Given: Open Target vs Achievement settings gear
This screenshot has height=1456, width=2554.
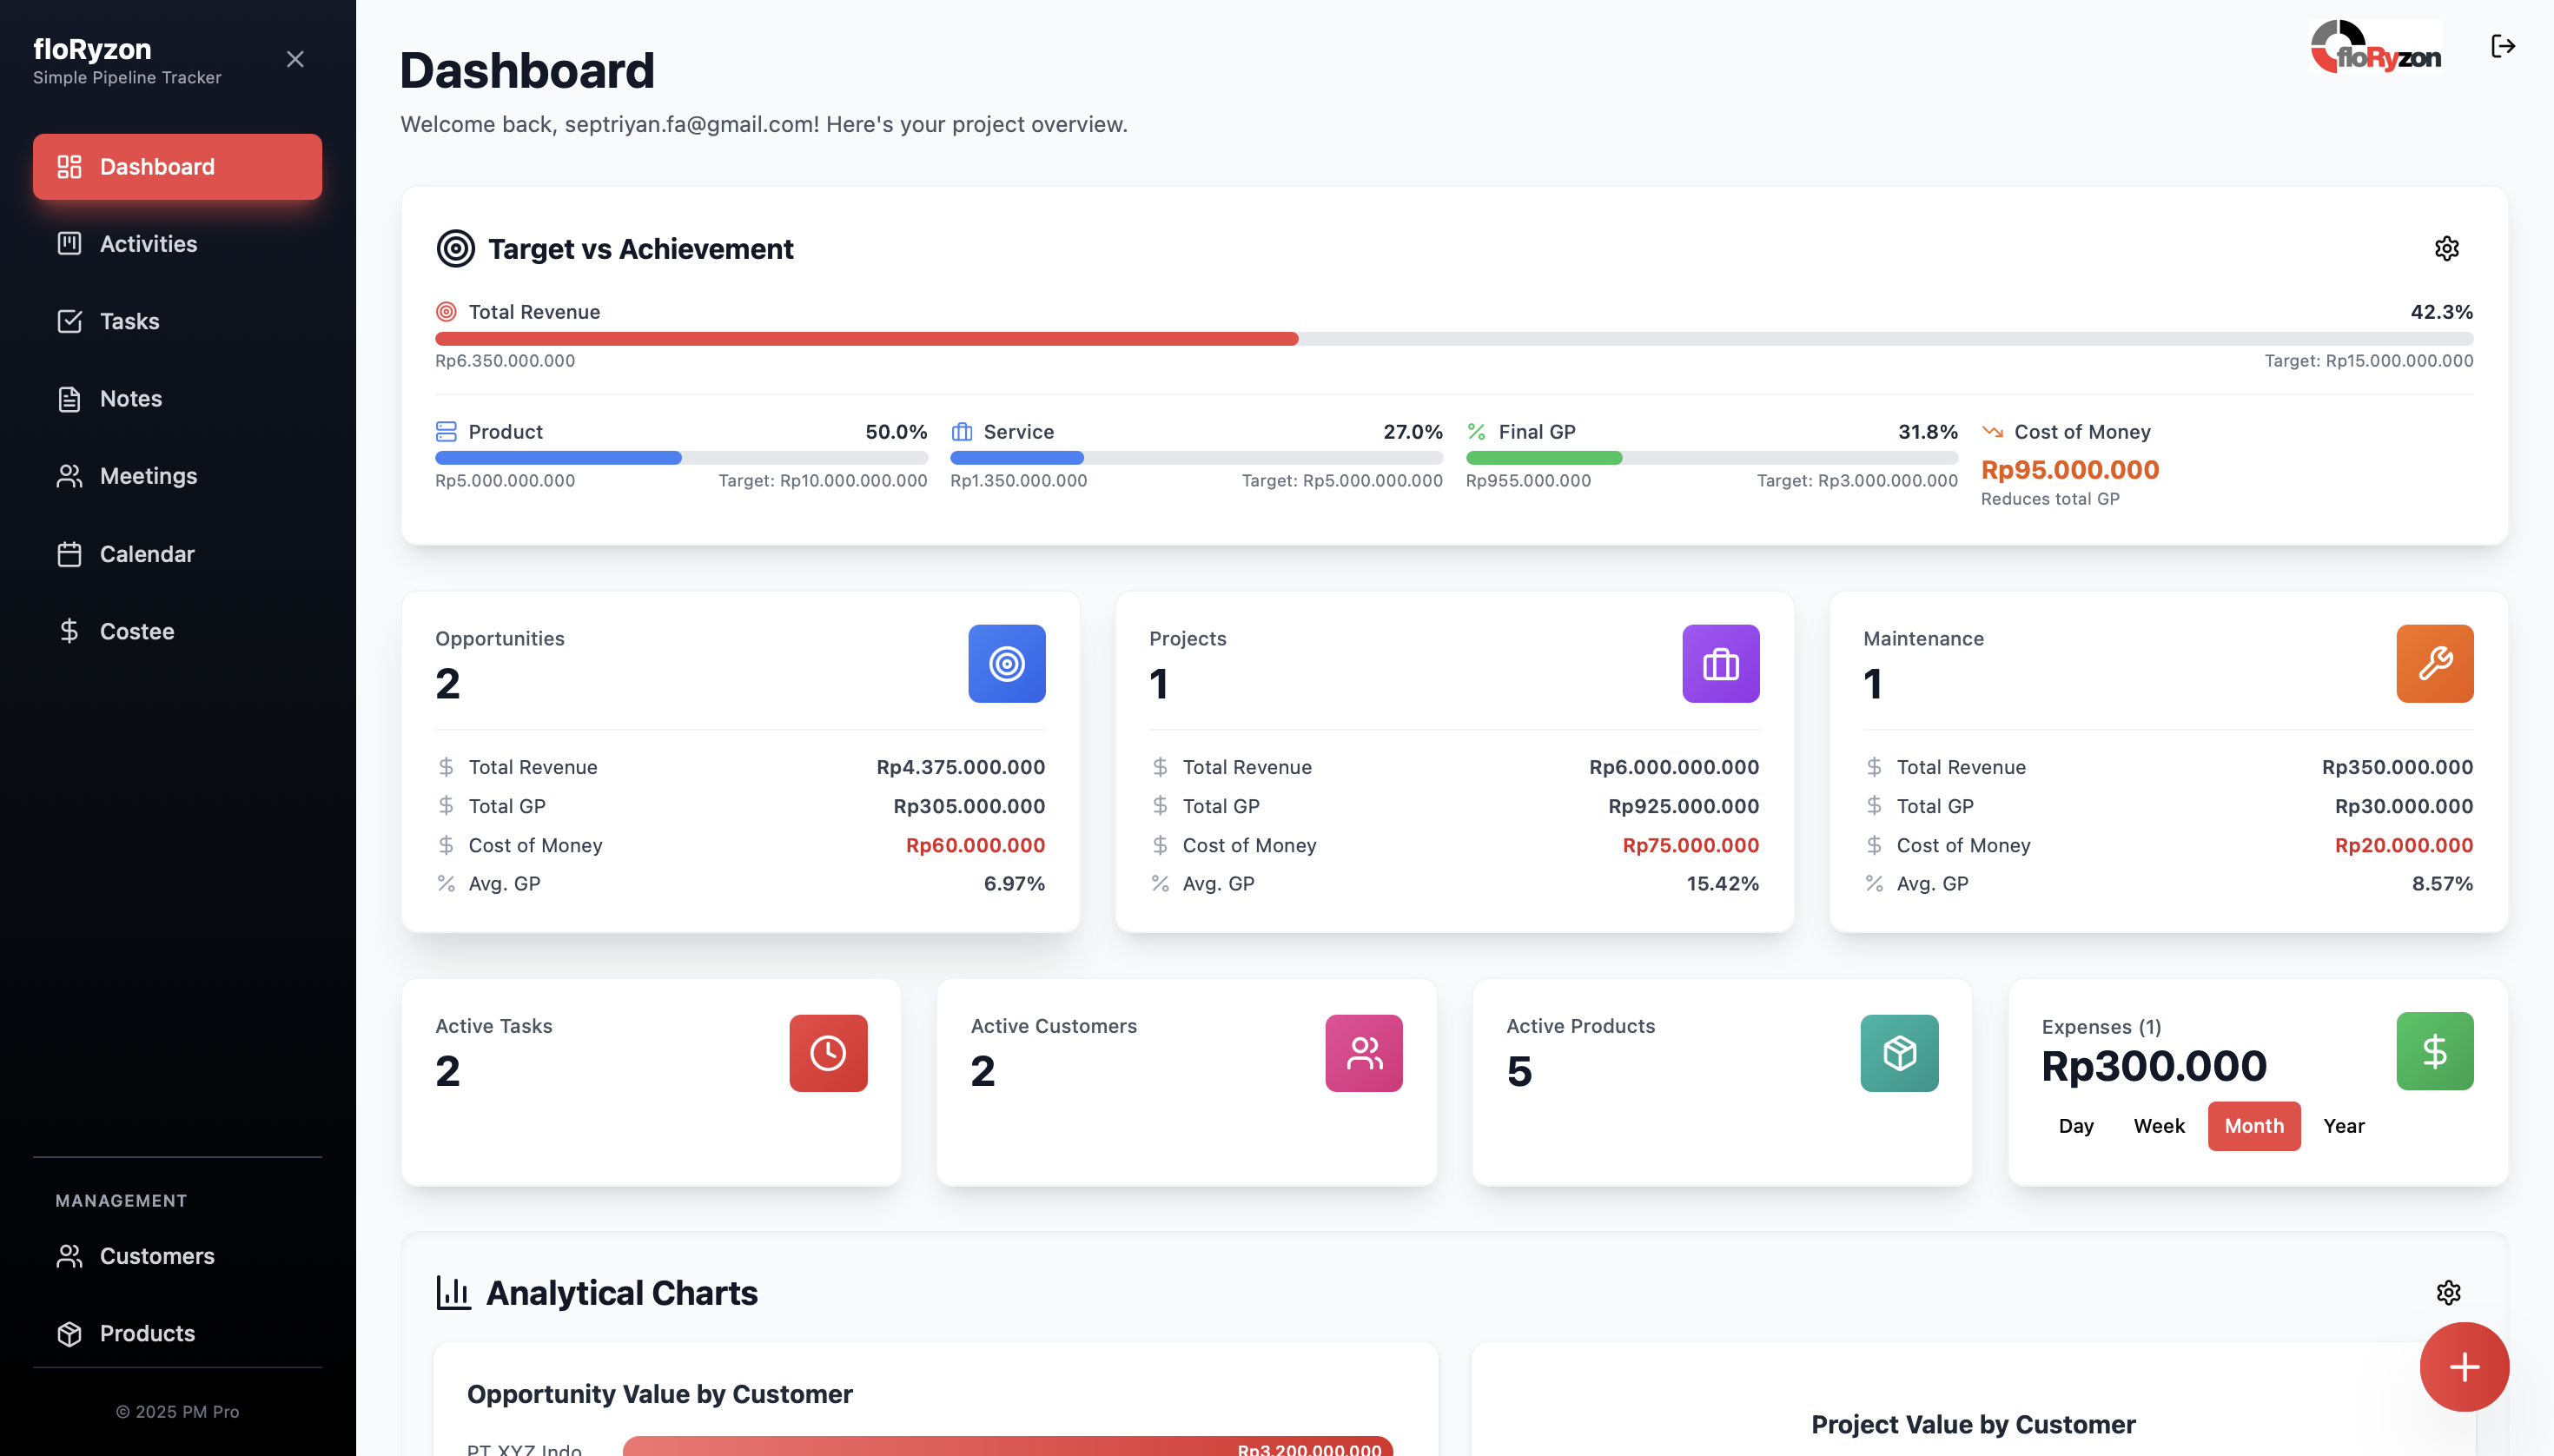Looking at the screenshot, I should pos(2446,248).
